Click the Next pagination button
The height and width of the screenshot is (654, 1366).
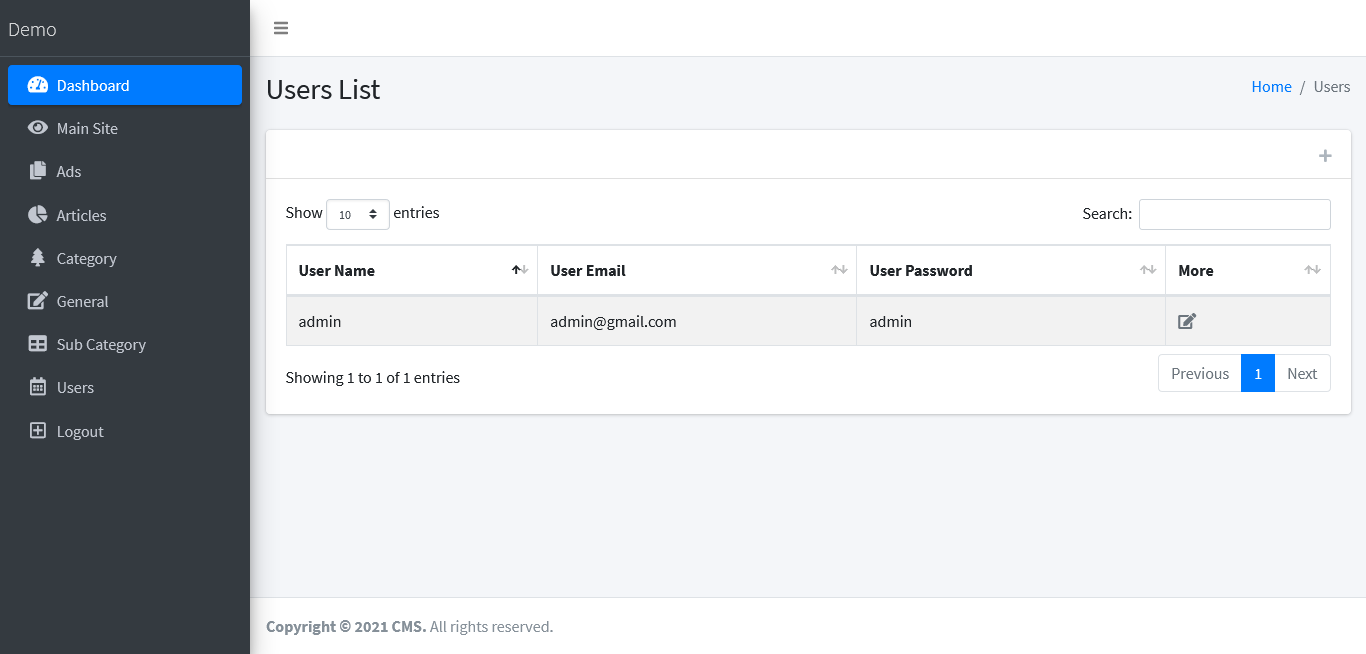pyautogui.click(x=1302, y=373)
